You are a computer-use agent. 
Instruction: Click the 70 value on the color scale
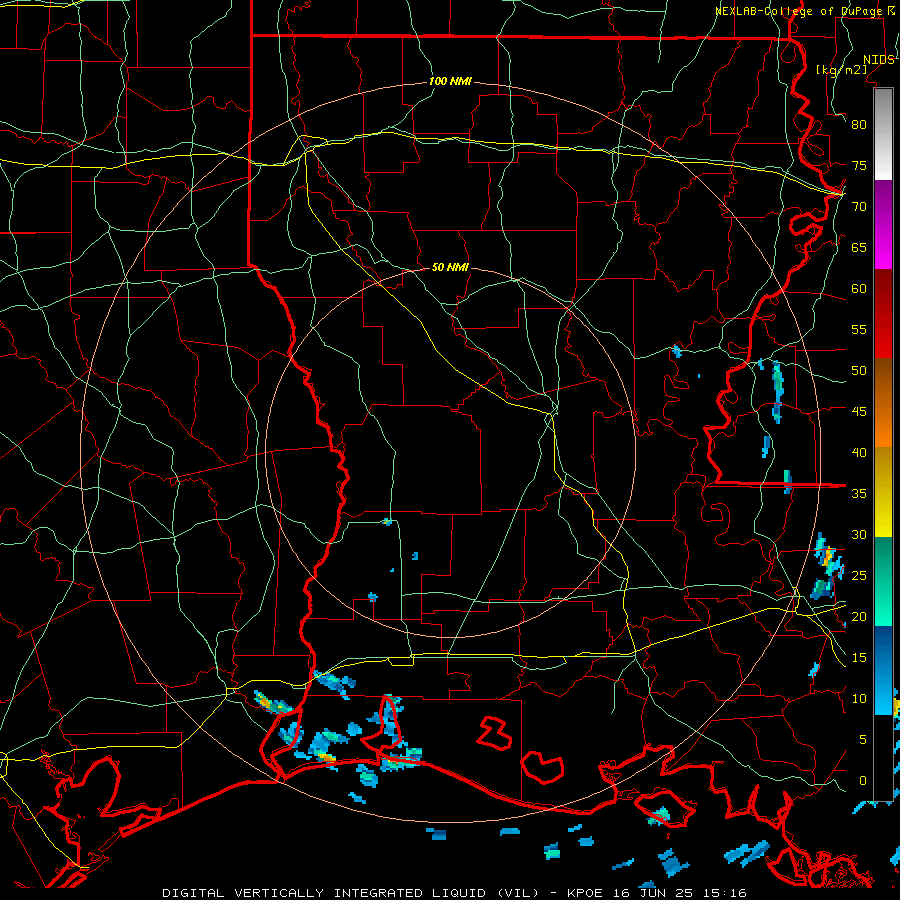click(859, 207)
